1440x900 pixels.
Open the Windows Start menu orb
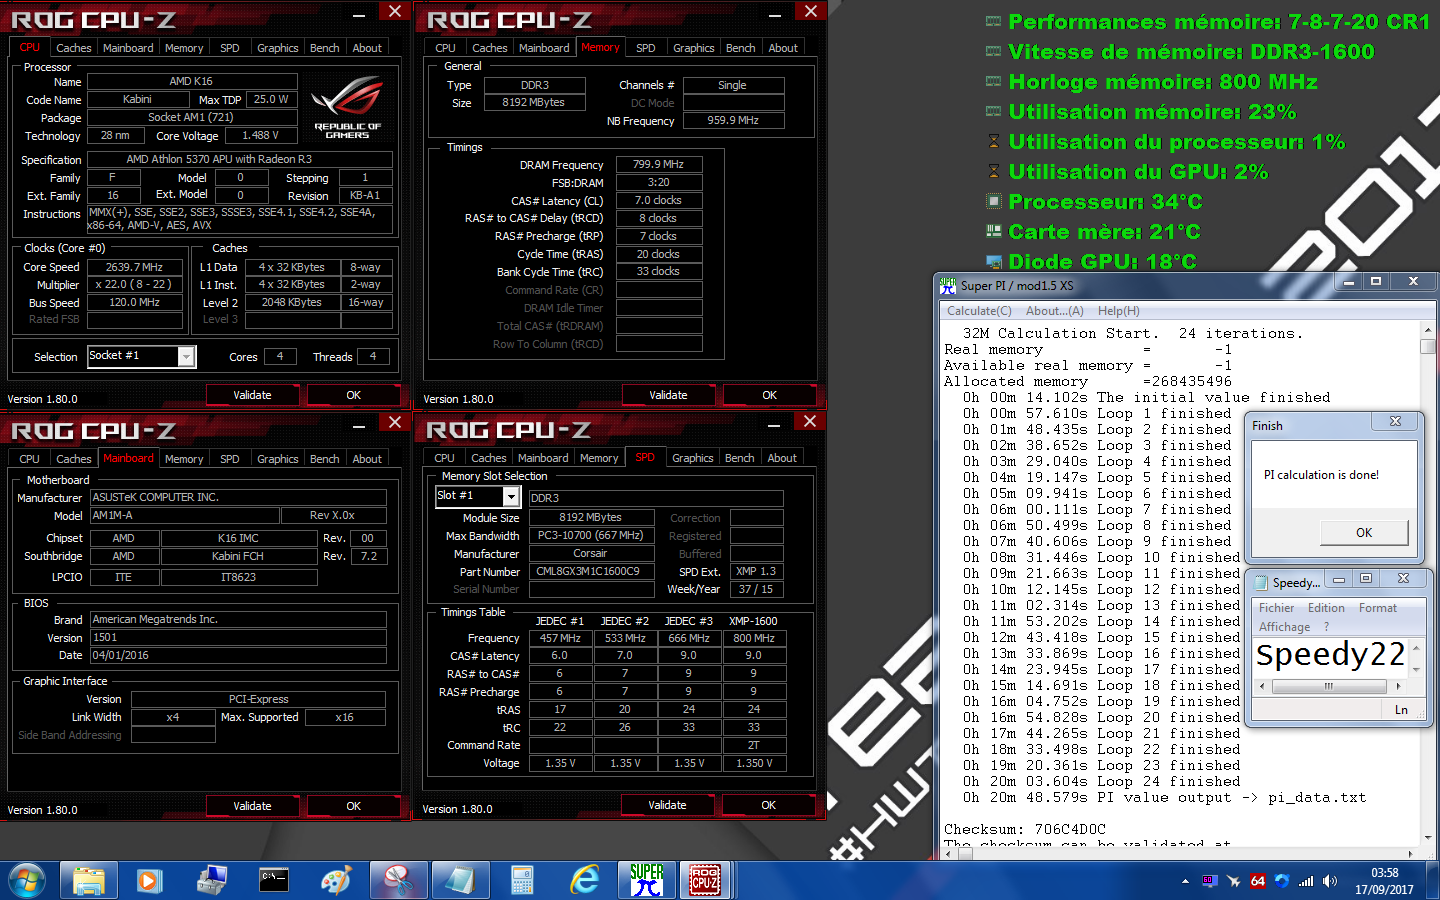(27, 880)
